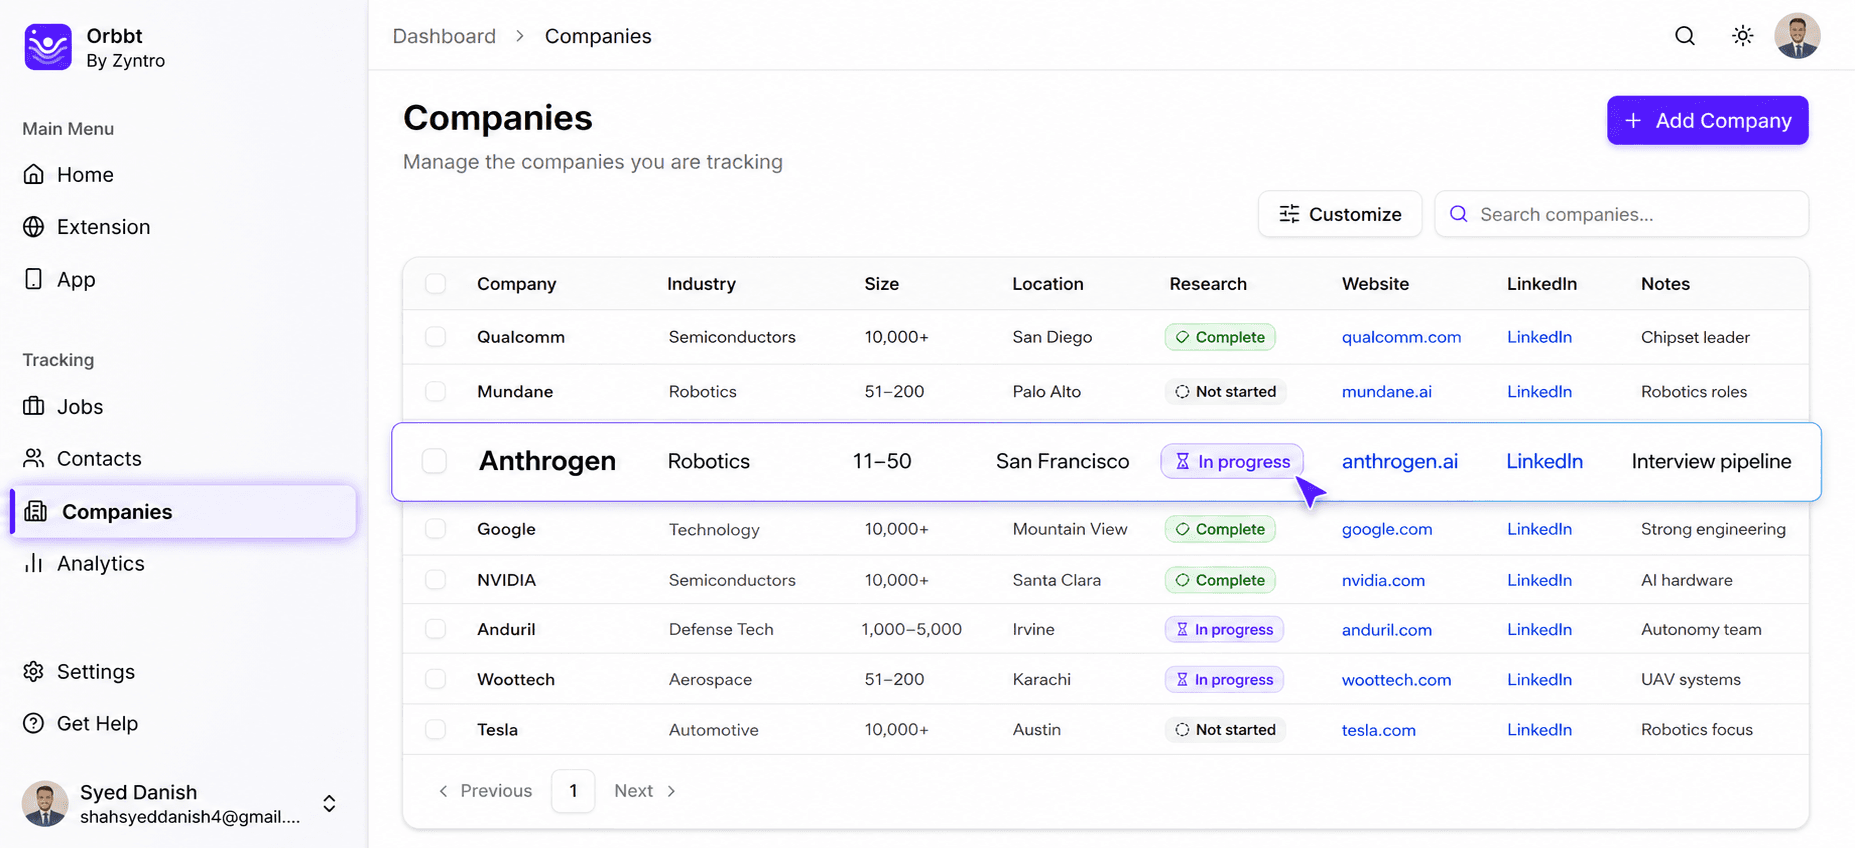Click "Mountain View" location cell

(x=1070, y=529)
